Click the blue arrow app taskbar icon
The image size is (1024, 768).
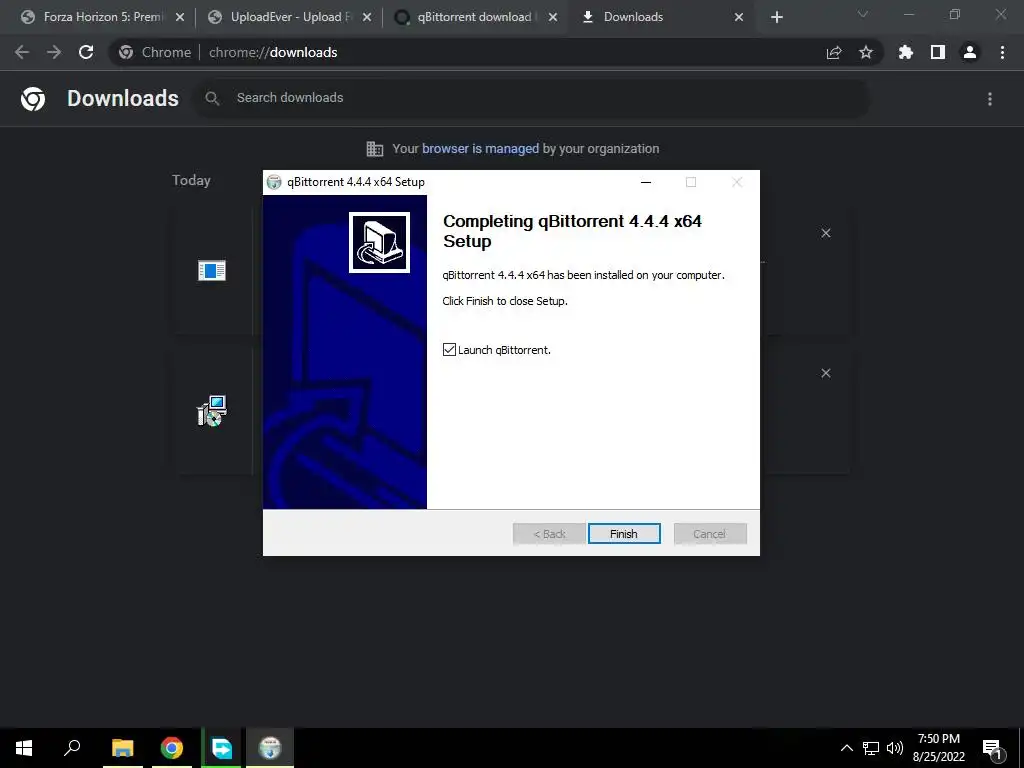[221, 748]
